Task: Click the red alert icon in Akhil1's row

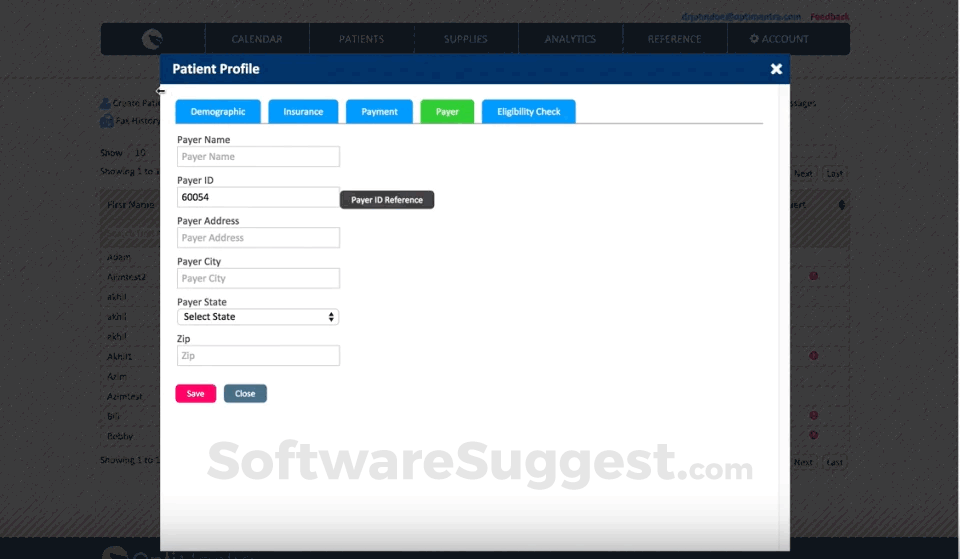Action: (813, 356)
